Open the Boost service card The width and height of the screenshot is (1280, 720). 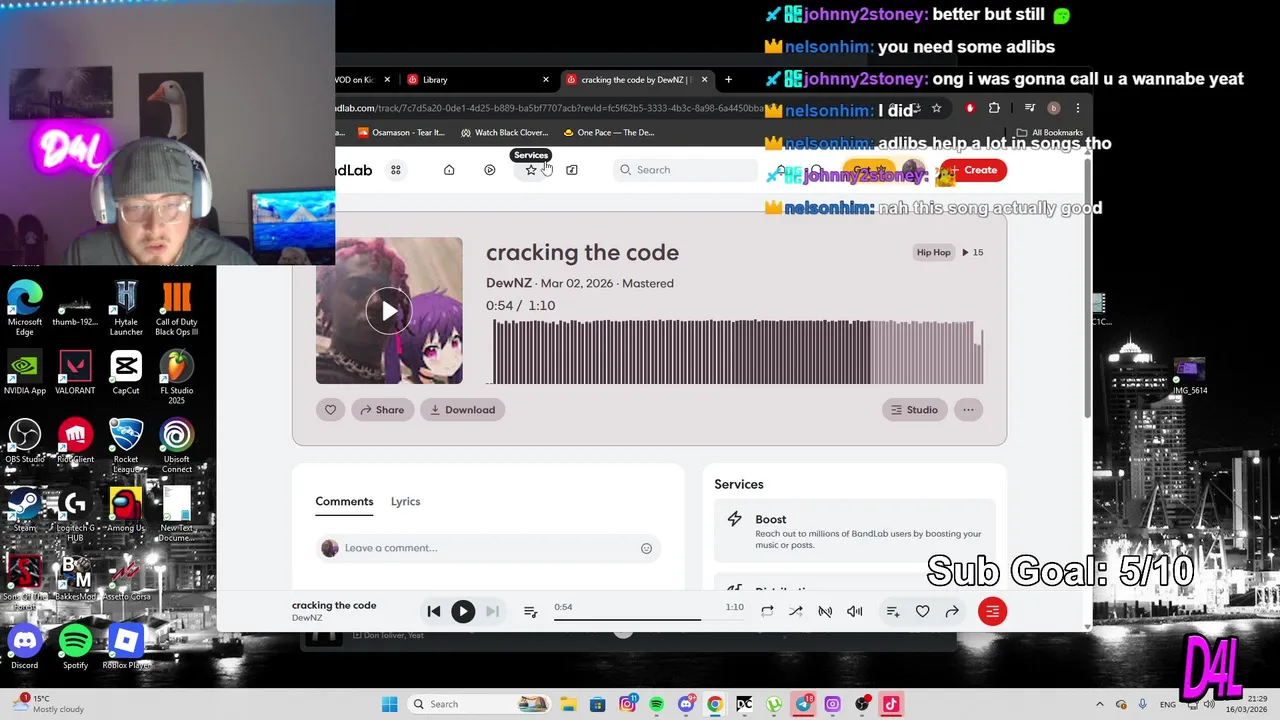point(855,531)
